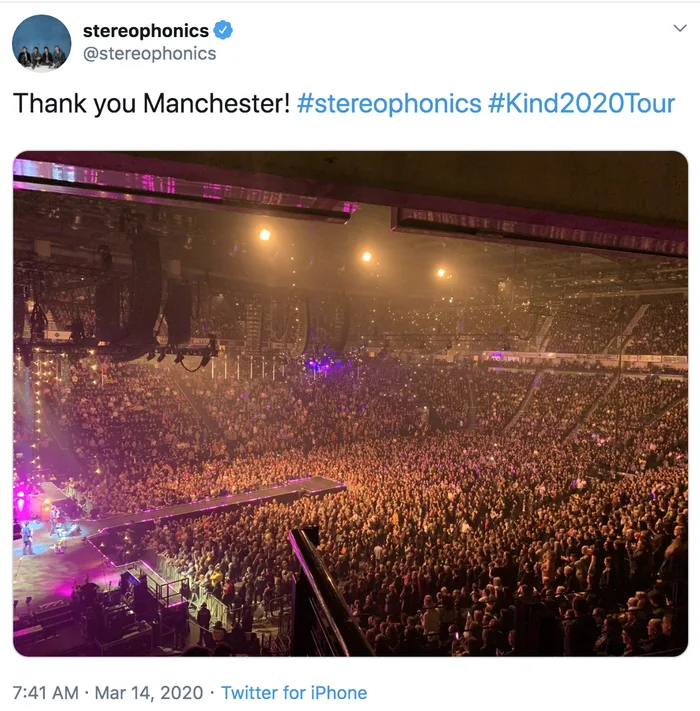This screenshot has width=700, height=711.
Task: Open the Twitter for iPhone source link
Action: click(294, 693)
